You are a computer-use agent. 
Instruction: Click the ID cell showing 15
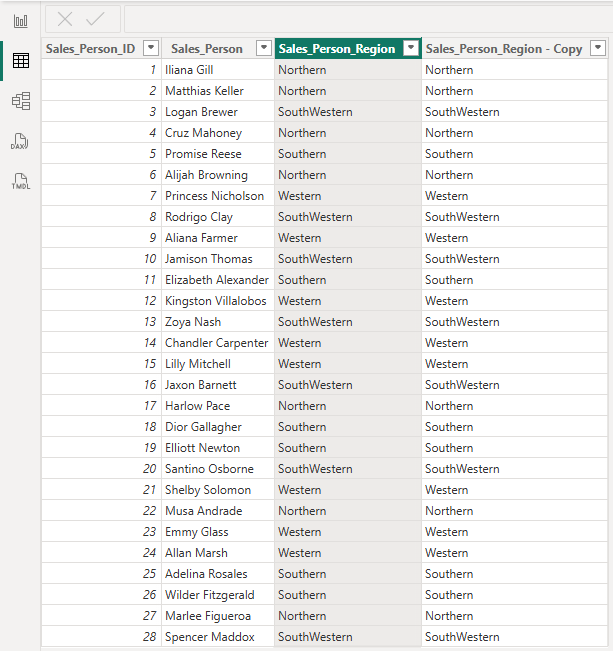click(101, 364)
